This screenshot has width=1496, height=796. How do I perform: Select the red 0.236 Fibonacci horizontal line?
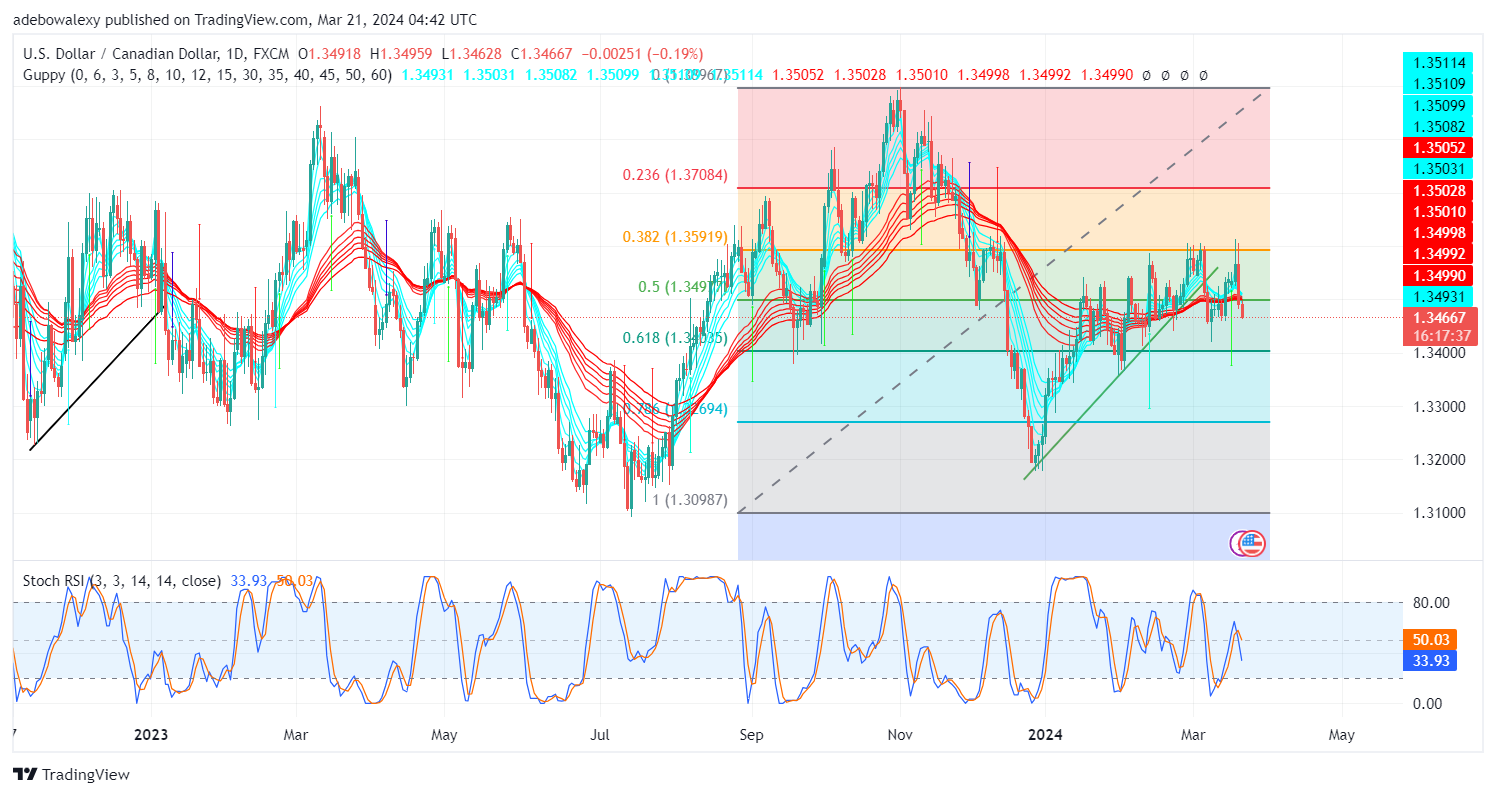coord(1003,188)
